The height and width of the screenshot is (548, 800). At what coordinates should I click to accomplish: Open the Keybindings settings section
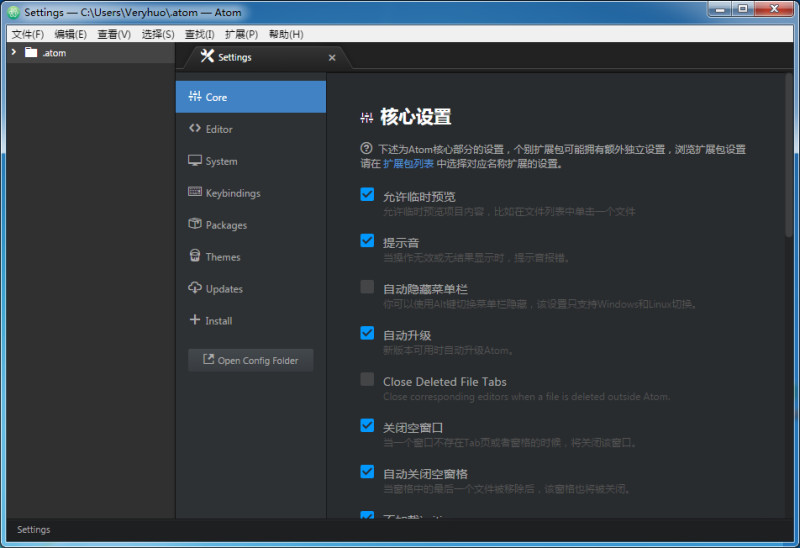pyautogui.click(x=251, y=193)
